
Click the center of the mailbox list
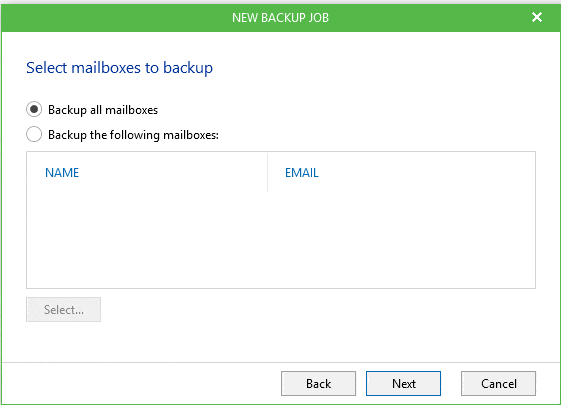tap(281, 220)
